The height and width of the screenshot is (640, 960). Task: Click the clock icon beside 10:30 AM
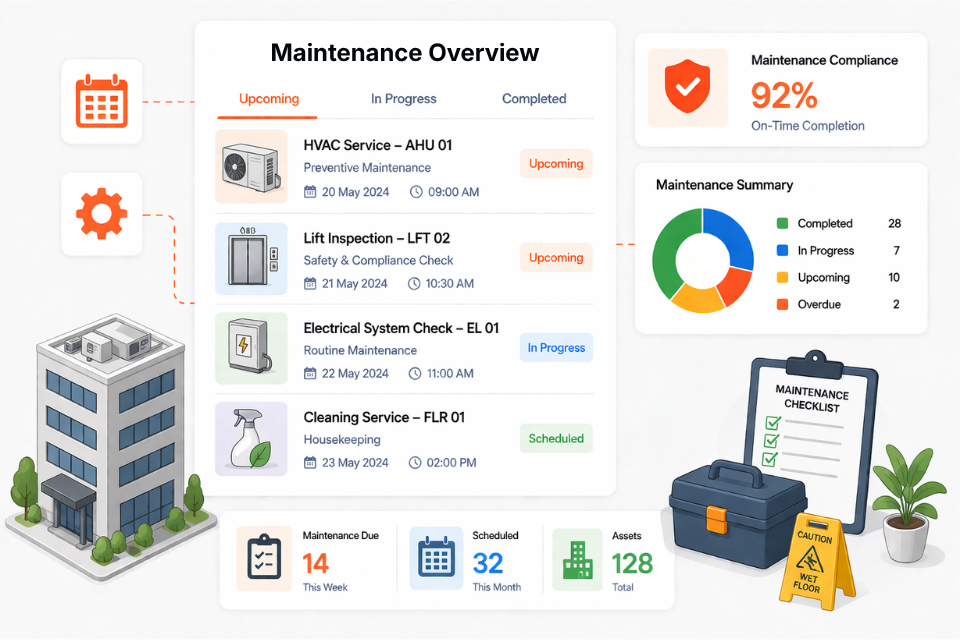414,284
